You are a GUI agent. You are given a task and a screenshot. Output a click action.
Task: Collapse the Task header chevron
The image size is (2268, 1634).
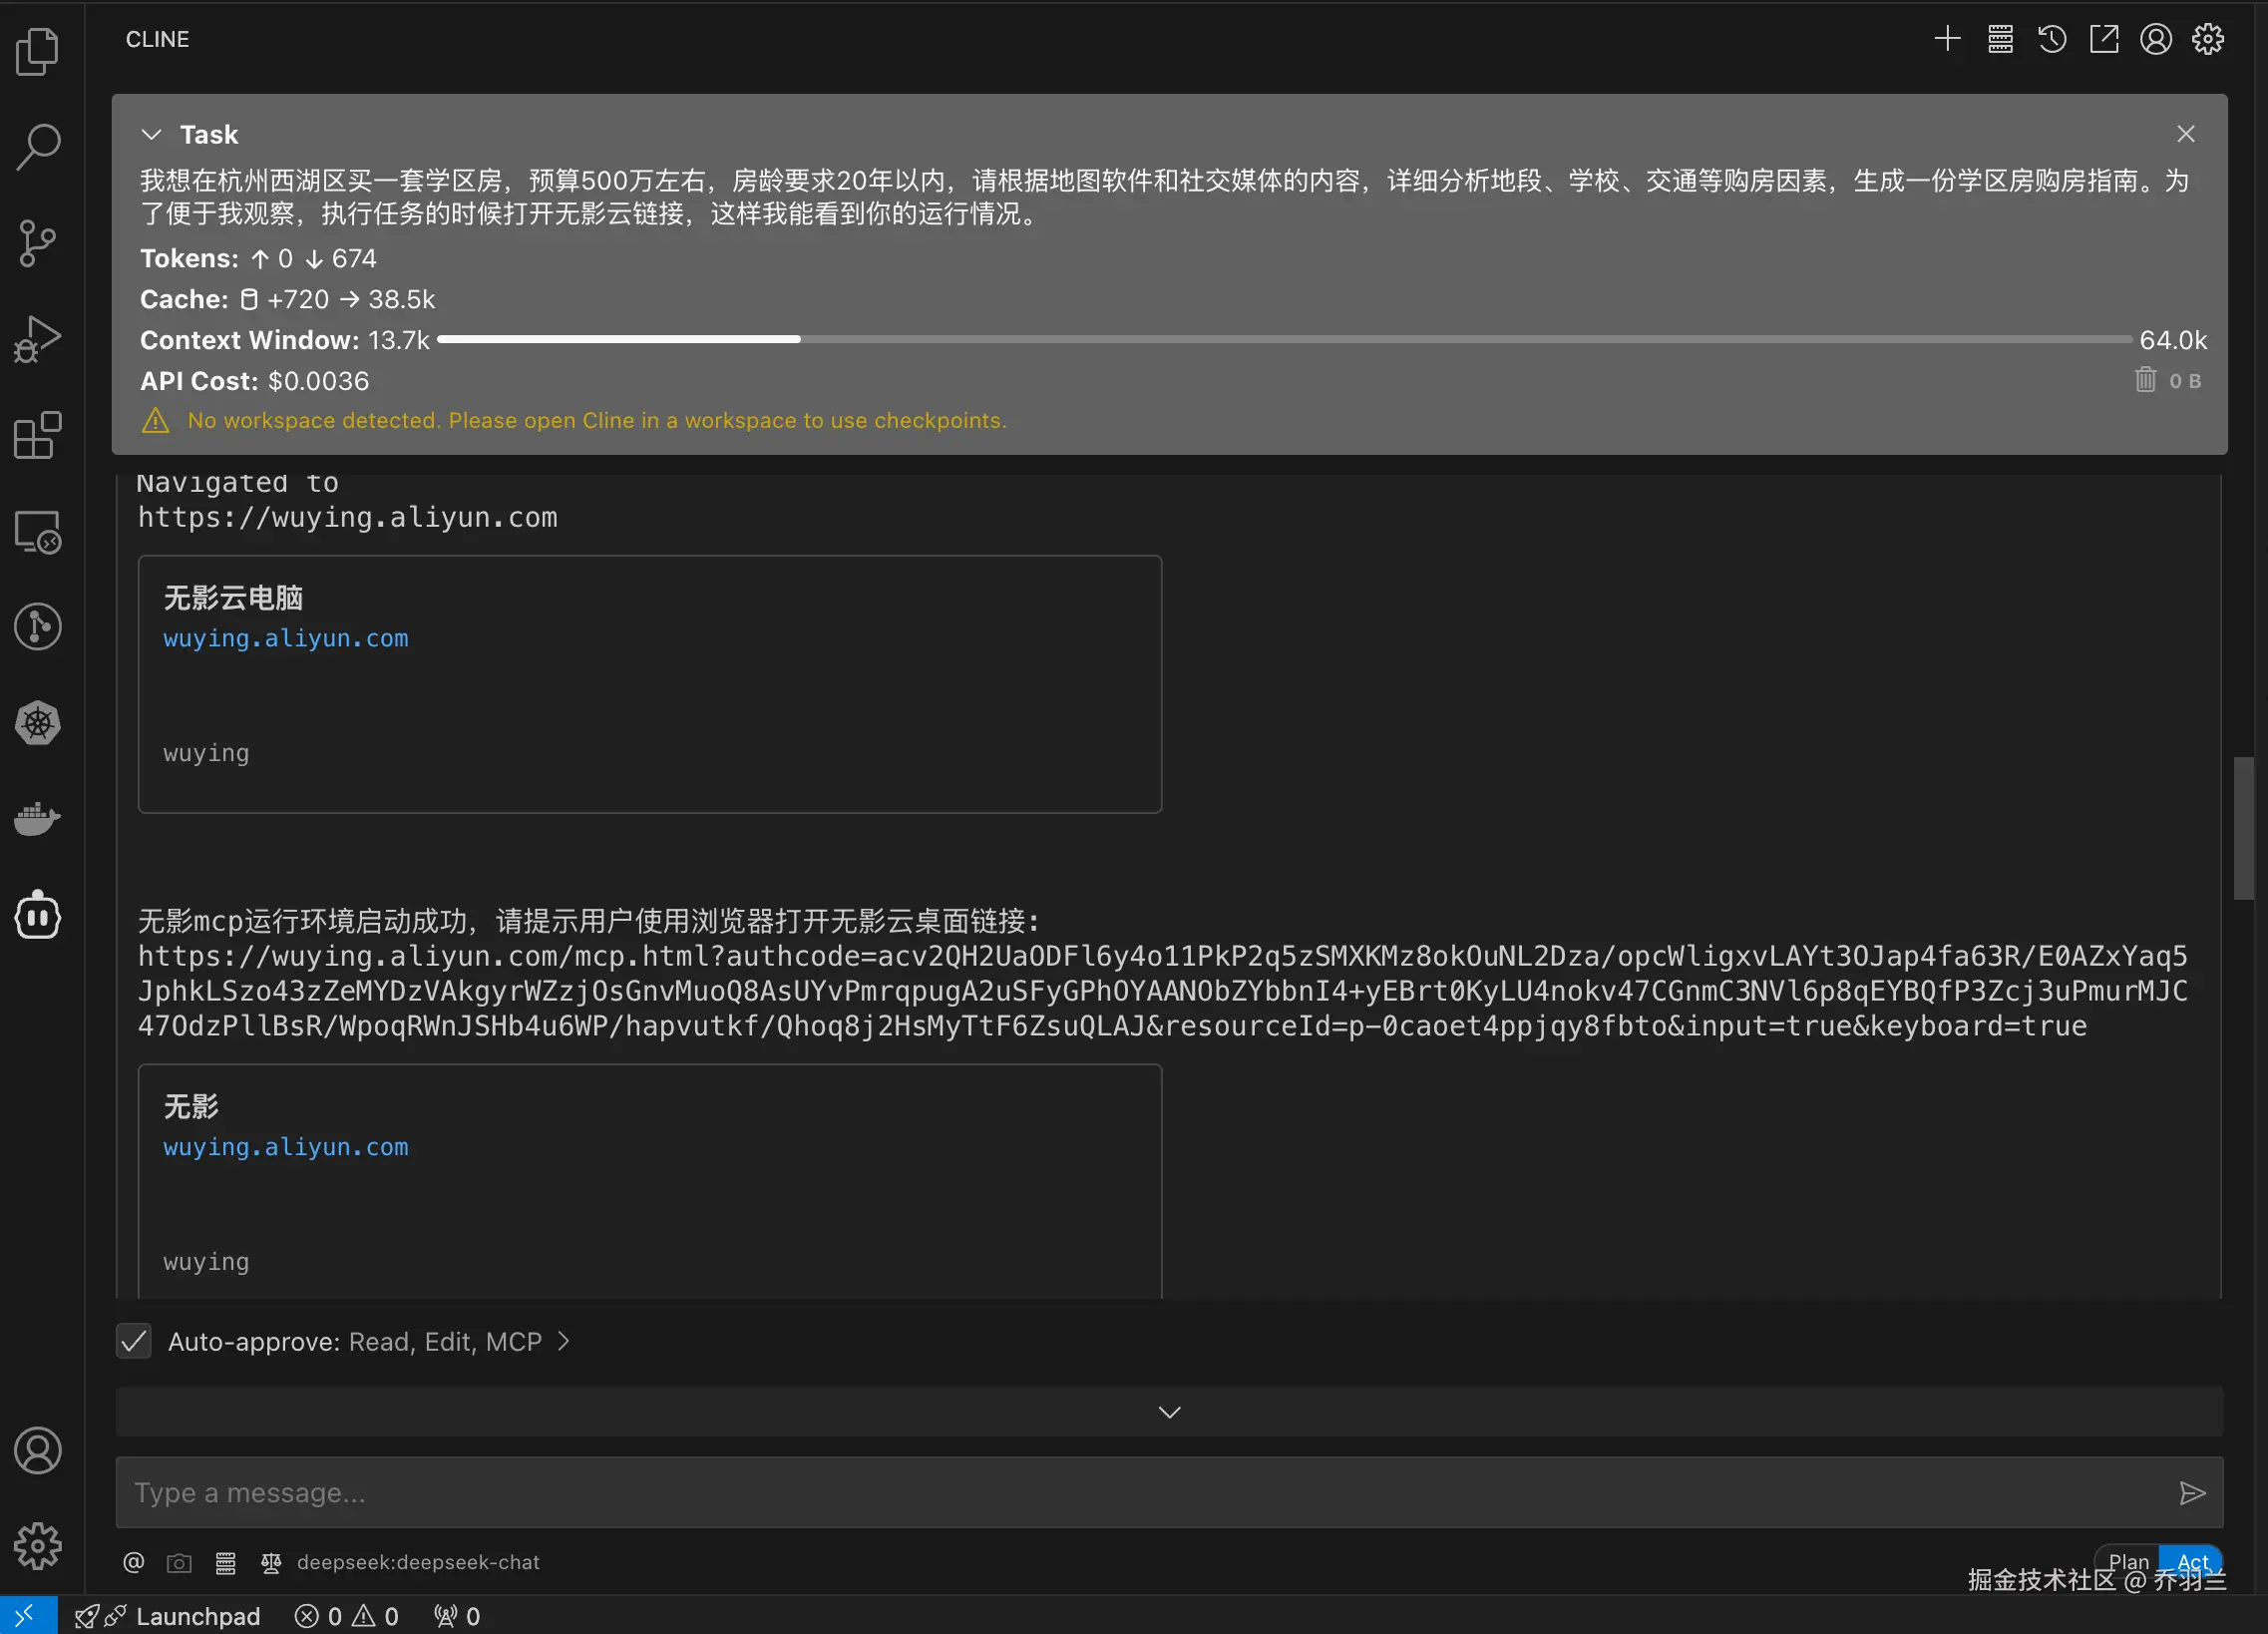coord(151,134)
